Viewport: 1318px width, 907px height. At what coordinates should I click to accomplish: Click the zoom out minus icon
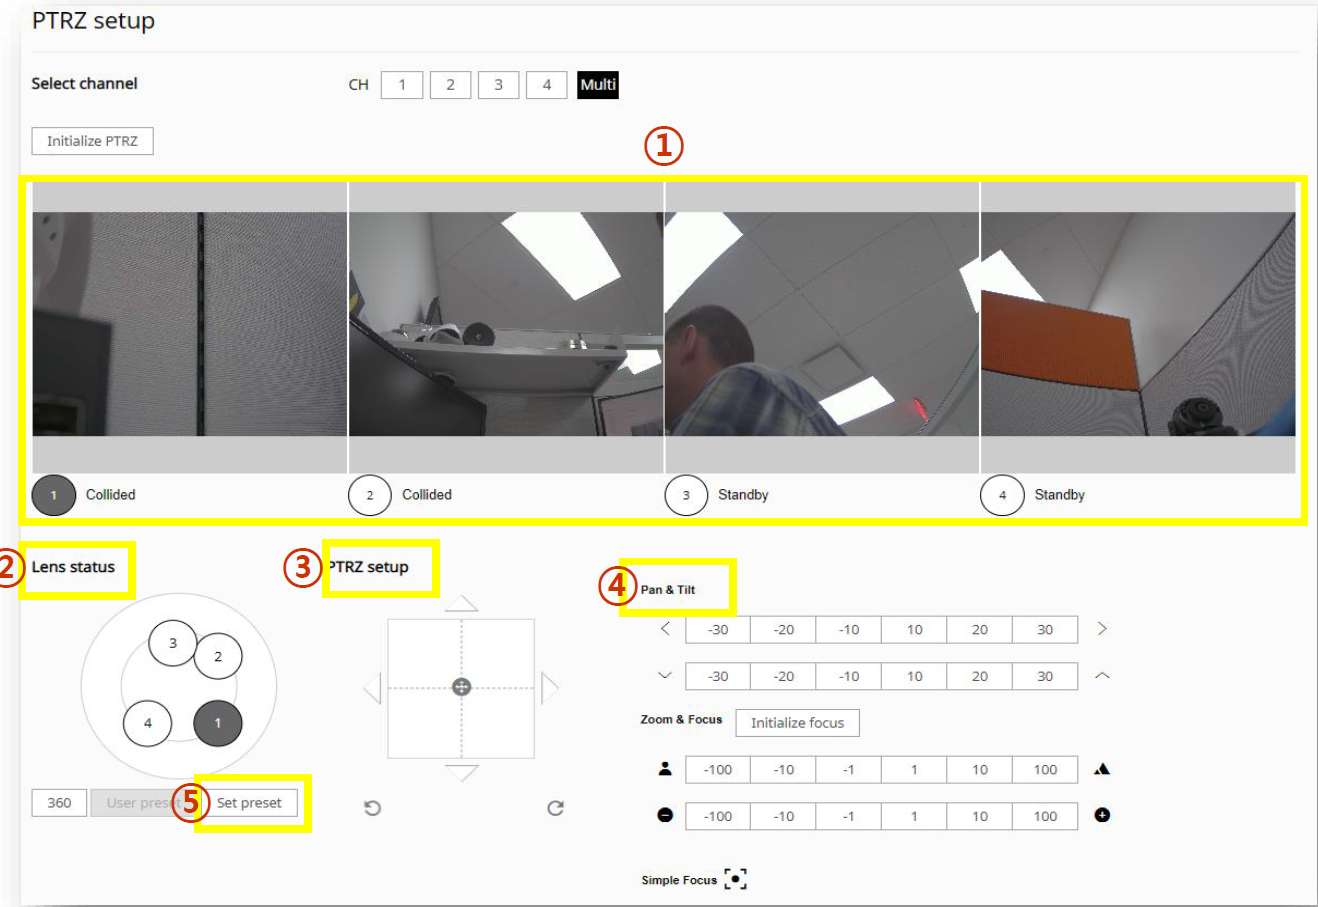[665, 815]
